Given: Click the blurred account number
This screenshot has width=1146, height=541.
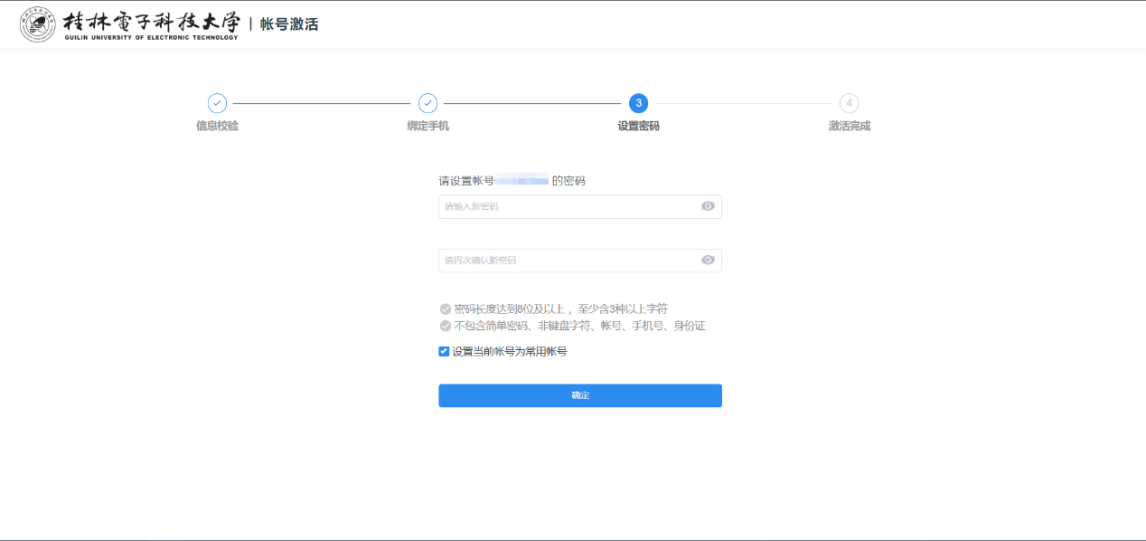Looking at the screenshot, I should tap(523, 181).
